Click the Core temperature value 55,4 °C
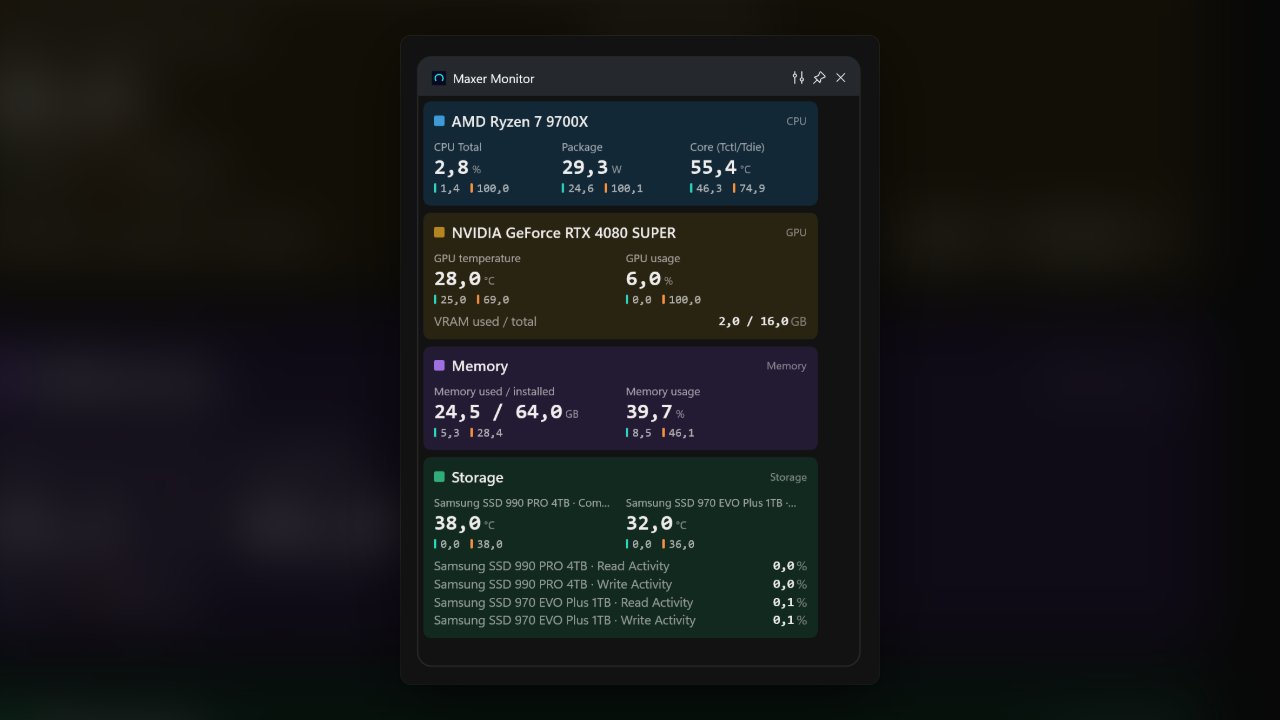 (720, 168)
